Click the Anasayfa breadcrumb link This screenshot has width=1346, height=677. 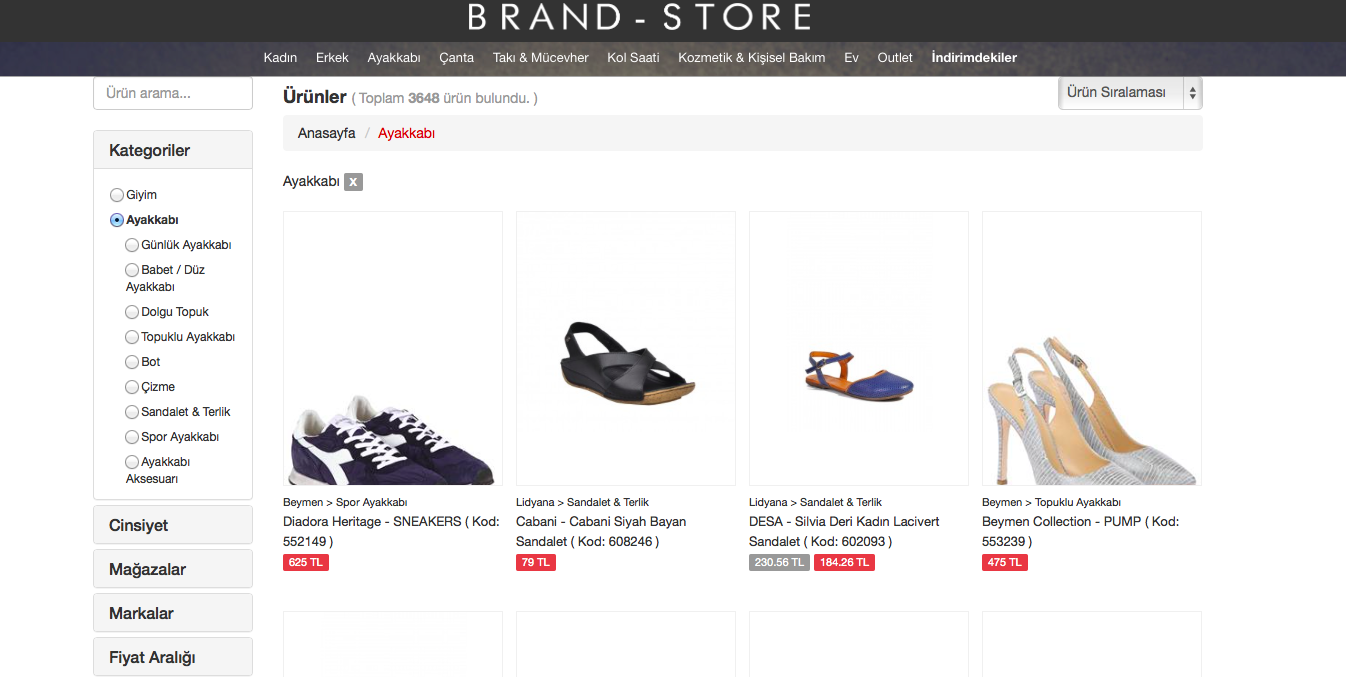(x=326, y=133)
